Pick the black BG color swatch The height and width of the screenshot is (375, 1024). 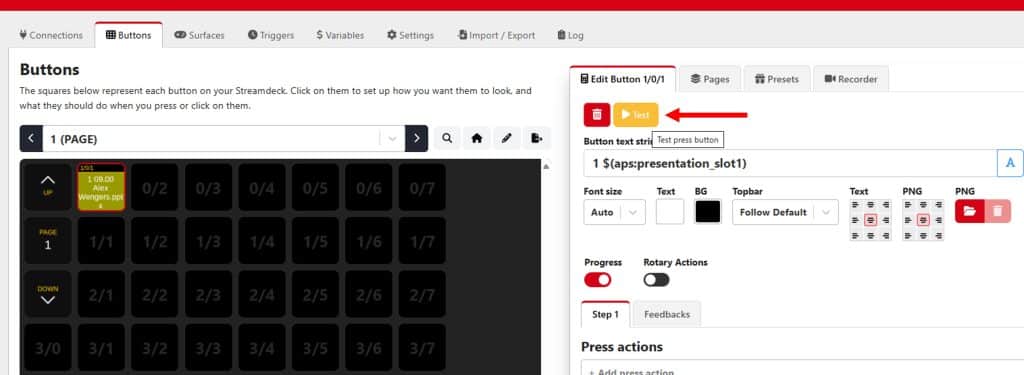click(x=708, y=212)
